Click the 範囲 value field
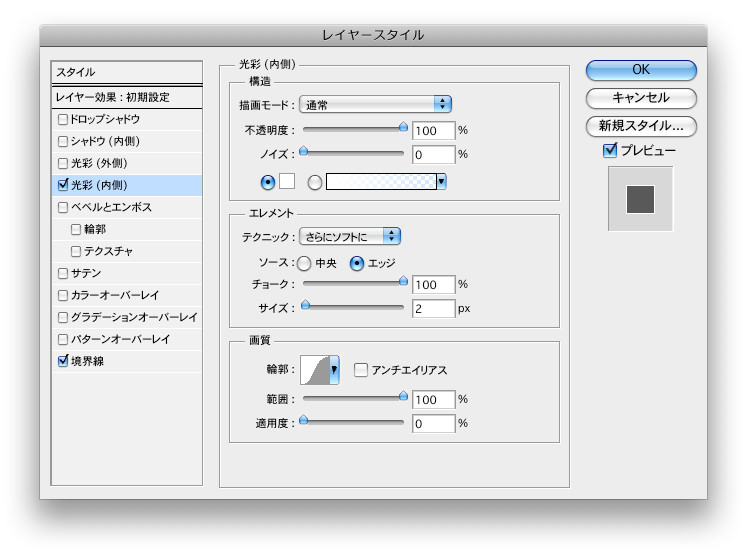 pyautogui.click(x=434, y=400)
